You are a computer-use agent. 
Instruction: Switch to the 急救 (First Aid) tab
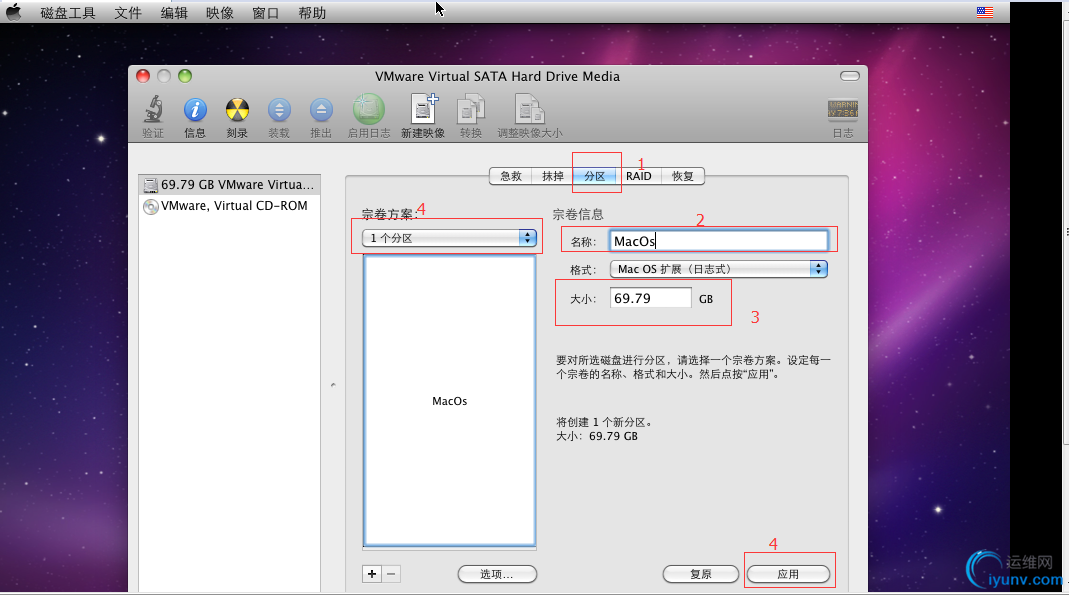[511, 176]
